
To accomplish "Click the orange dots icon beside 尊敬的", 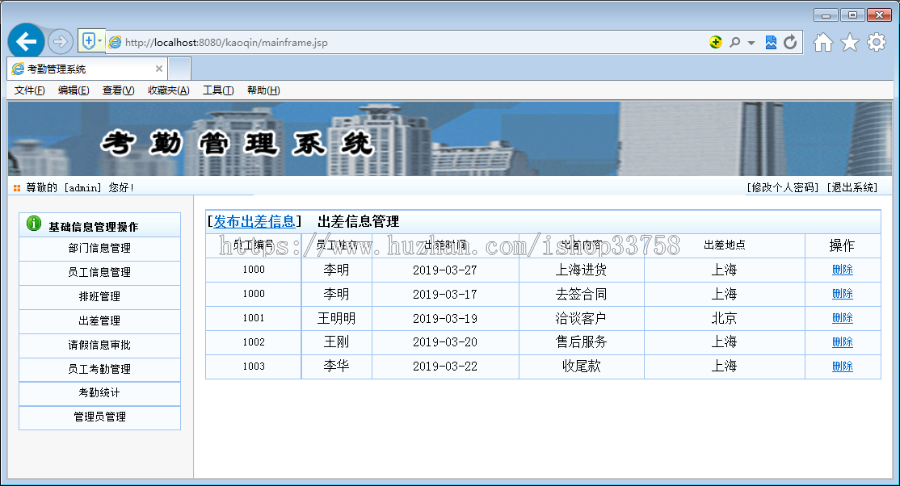I will 17,188.
